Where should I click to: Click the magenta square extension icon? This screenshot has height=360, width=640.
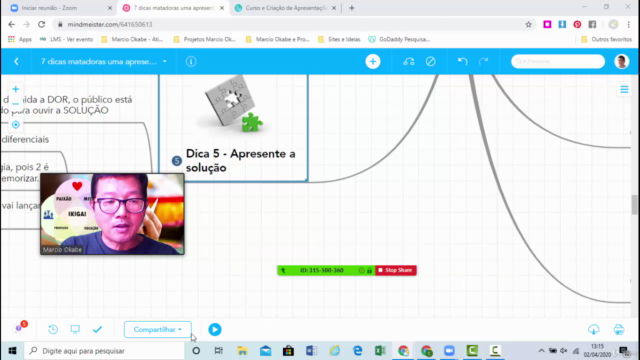tap(547, 24)
